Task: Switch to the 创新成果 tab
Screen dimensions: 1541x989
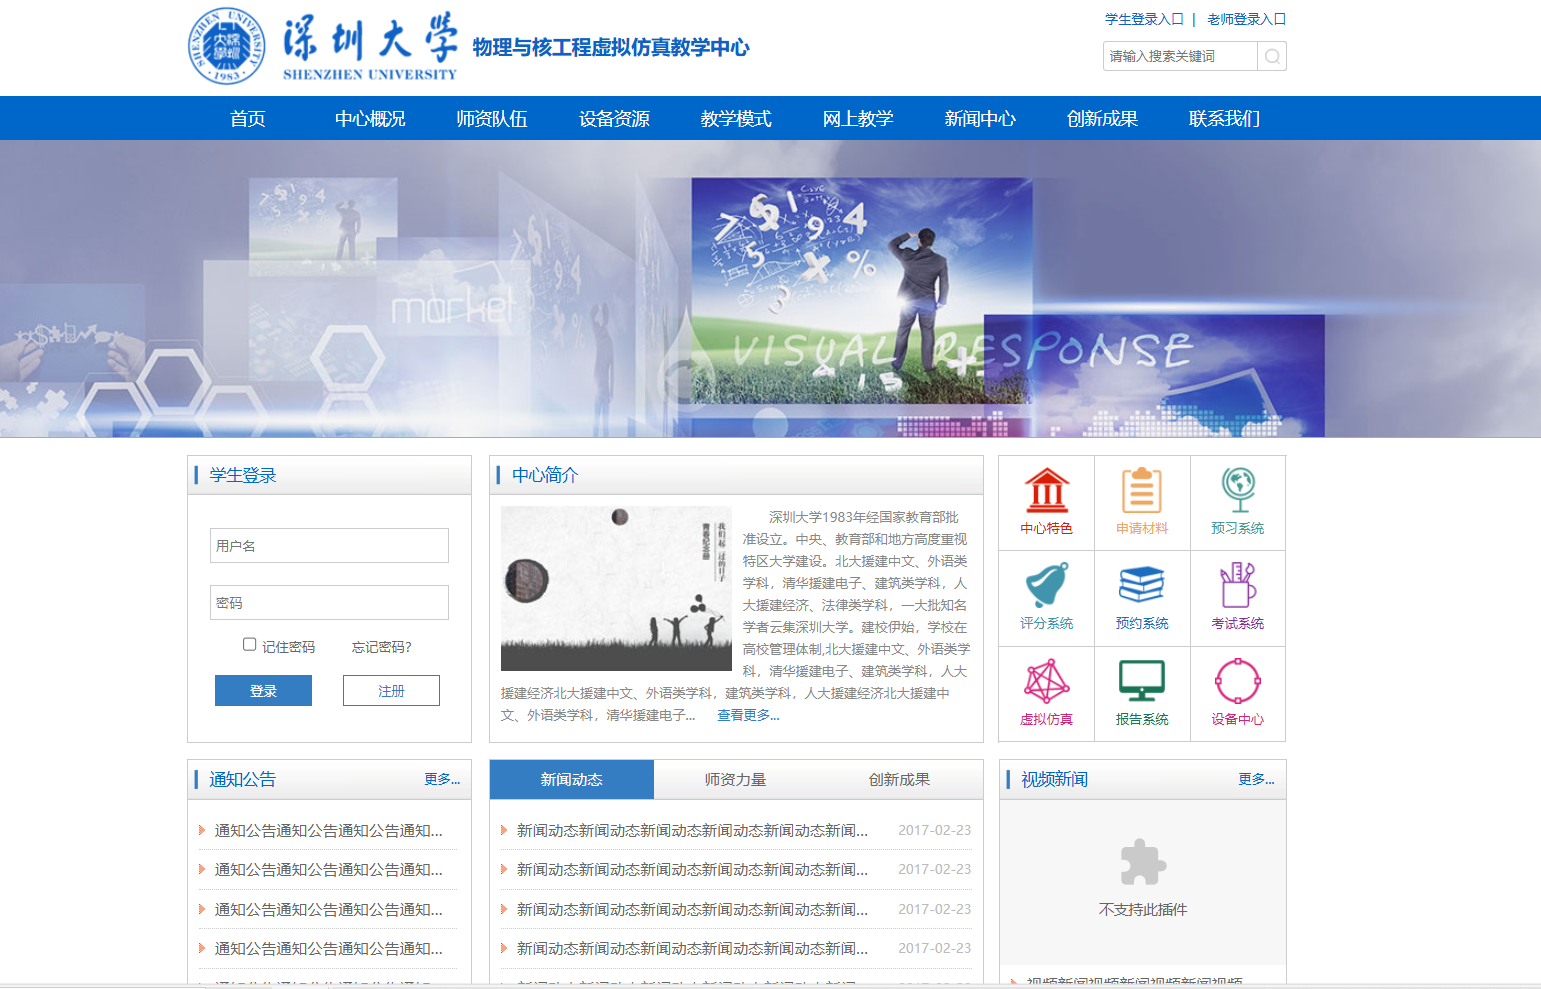Action: [899, 779]
